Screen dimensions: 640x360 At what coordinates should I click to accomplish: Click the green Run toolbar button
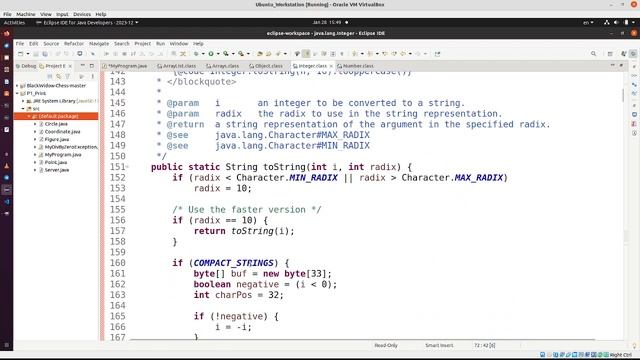[x=211, y=53]
